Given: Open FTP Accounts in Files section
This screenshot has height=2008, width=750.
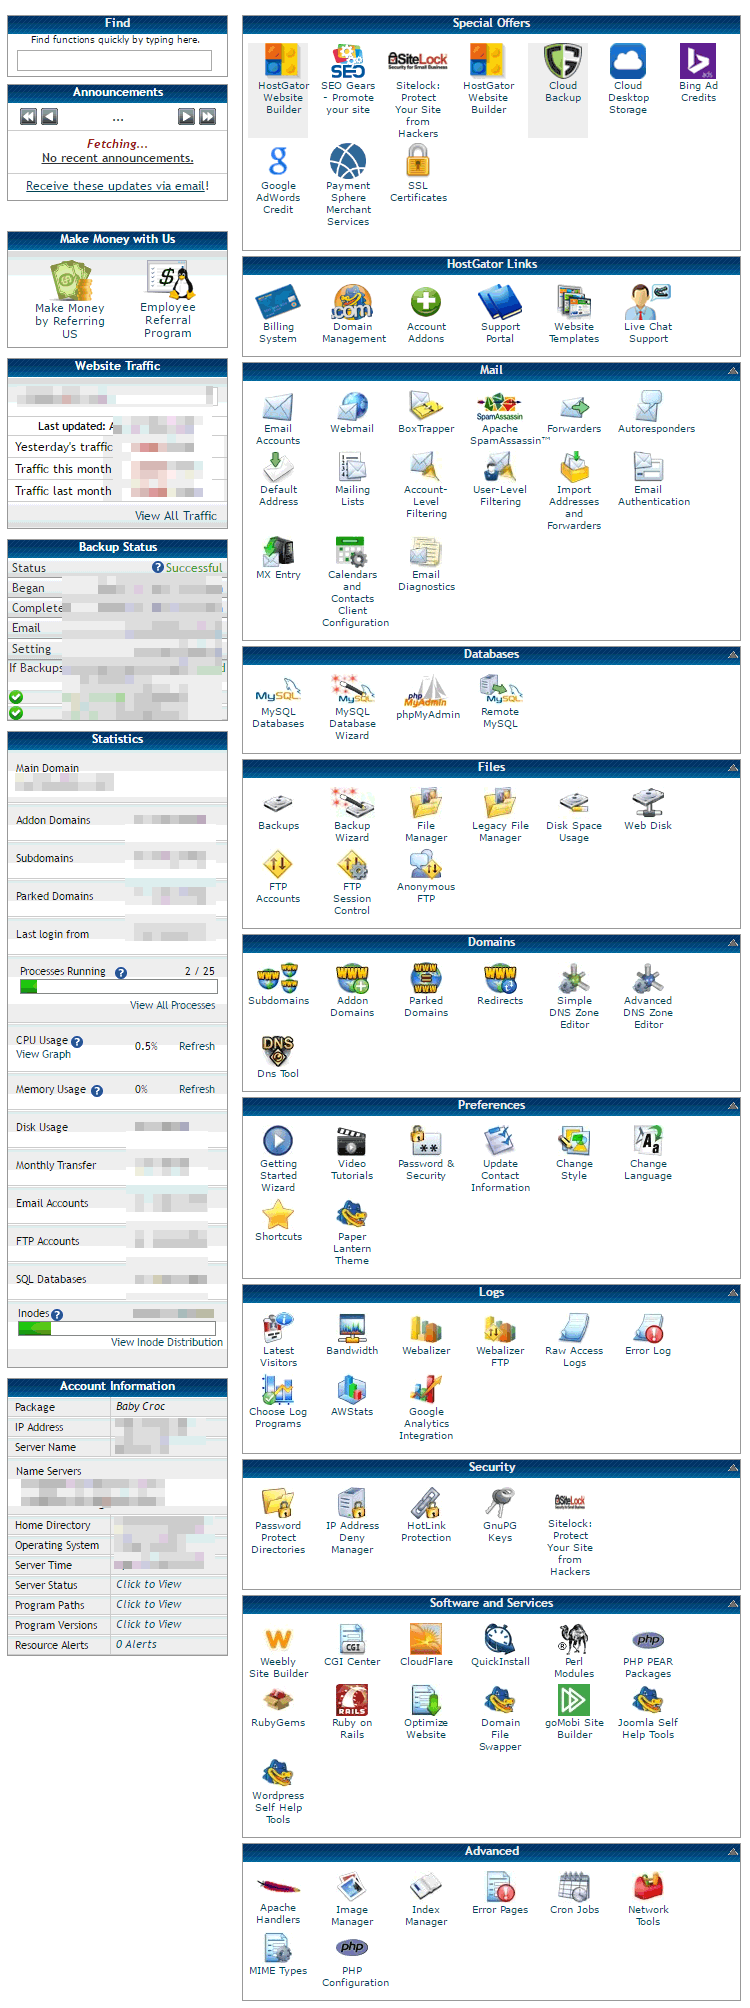Looking at the screenshot, I should click(x=278, y=877).
